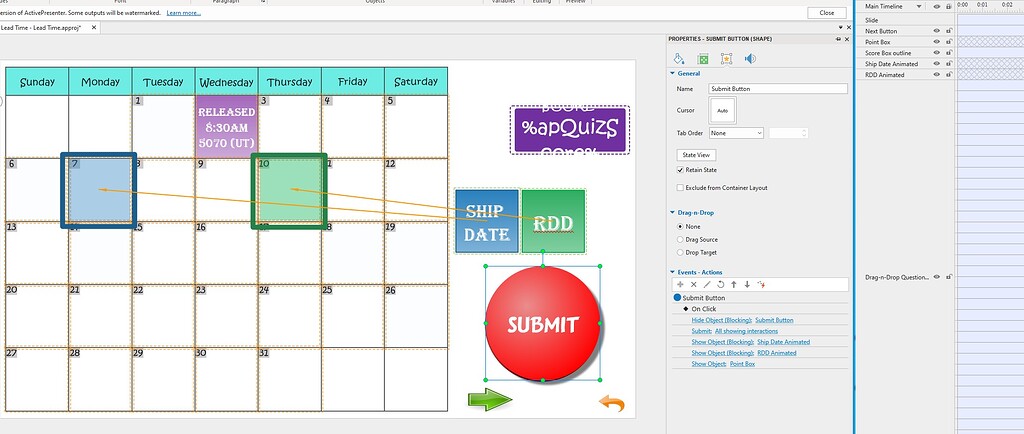Screen dimensions: 1024x434
Task: Click the green next arrow on the slide
Action: click(490, 399)
